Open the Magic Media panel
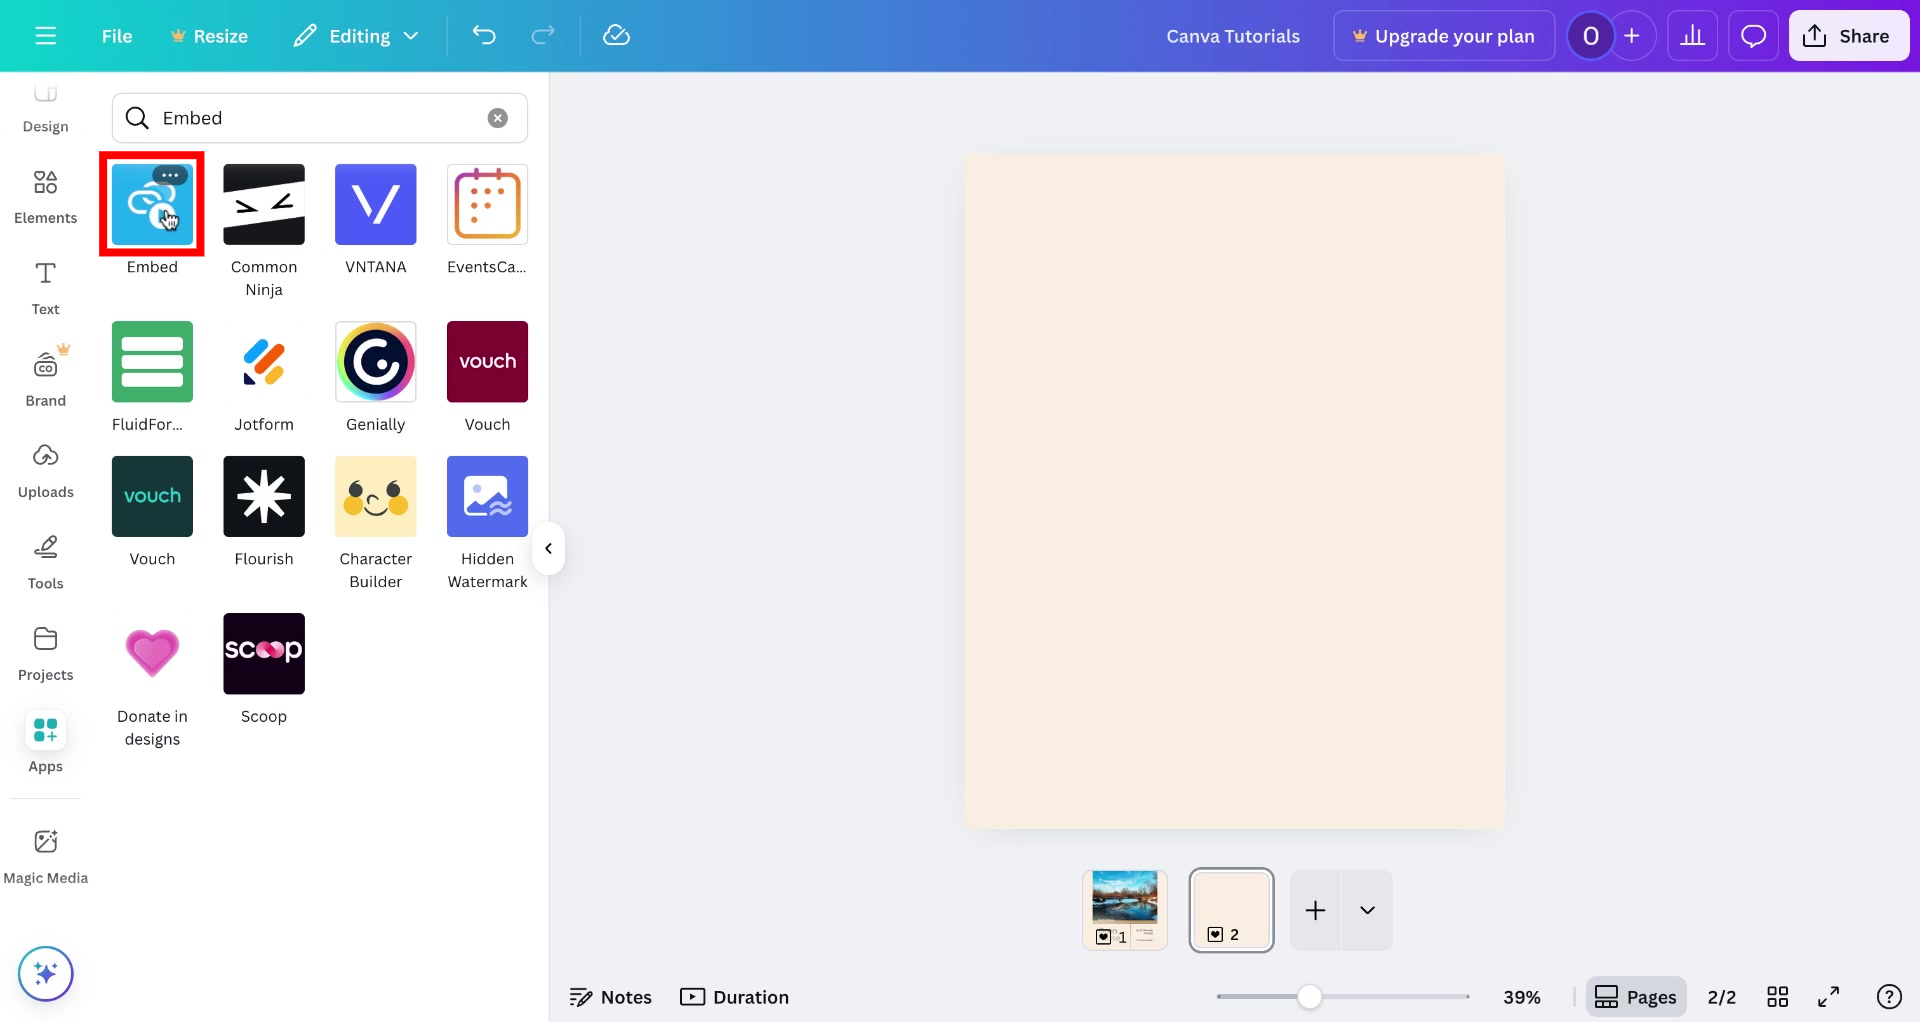The image size is (1920, 1022). [x=45, y=855]
